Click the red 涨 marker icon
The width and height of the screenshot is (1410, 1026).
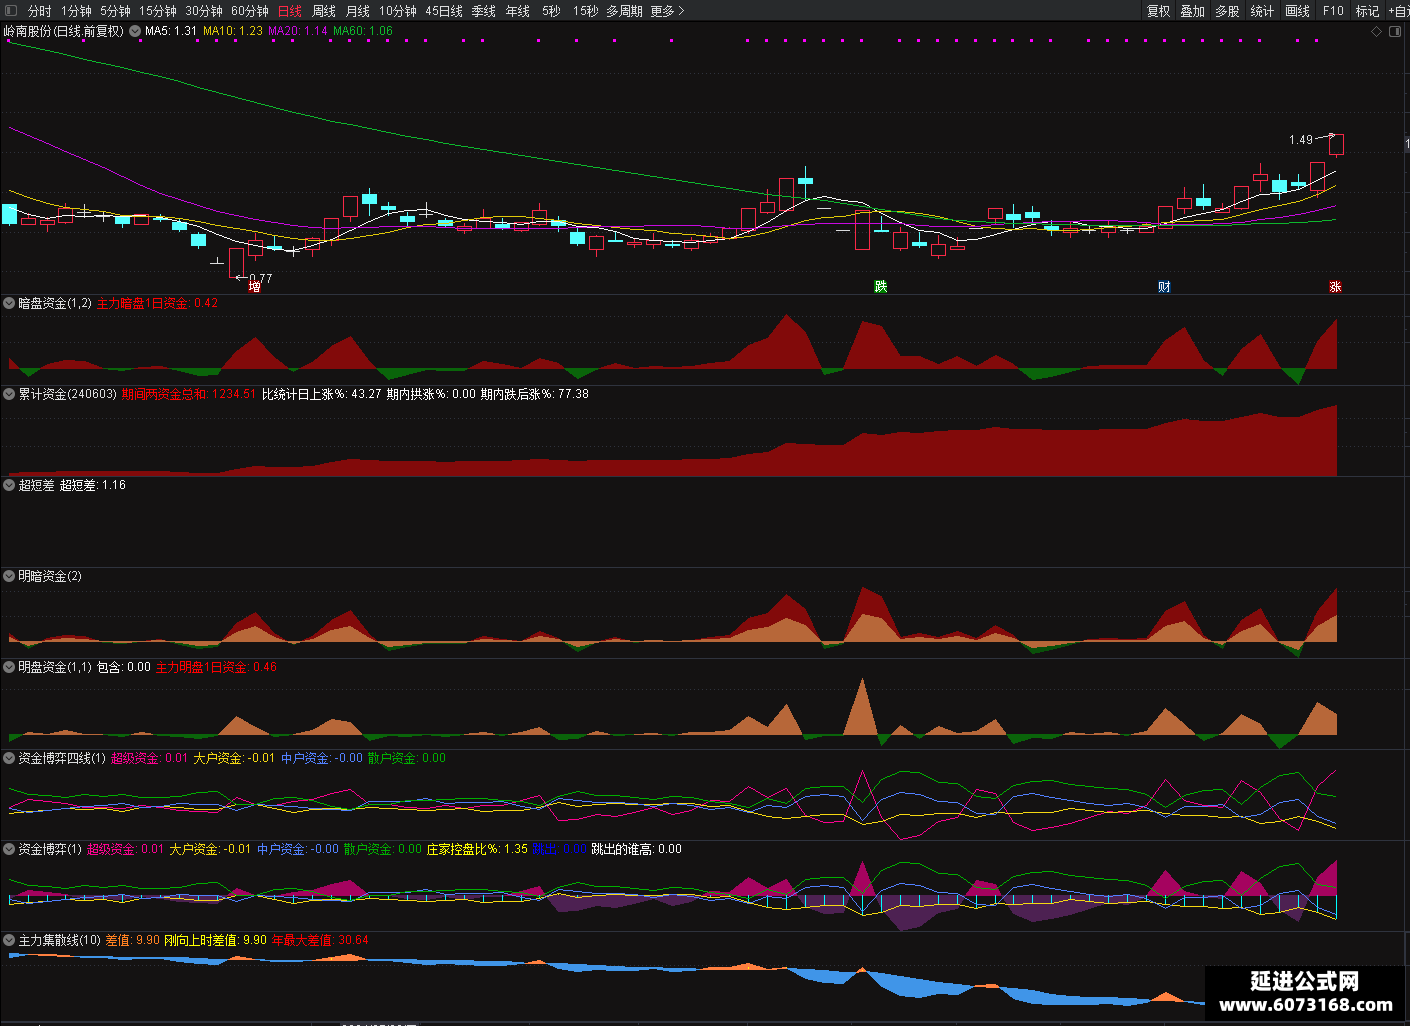coord(1335,287)
